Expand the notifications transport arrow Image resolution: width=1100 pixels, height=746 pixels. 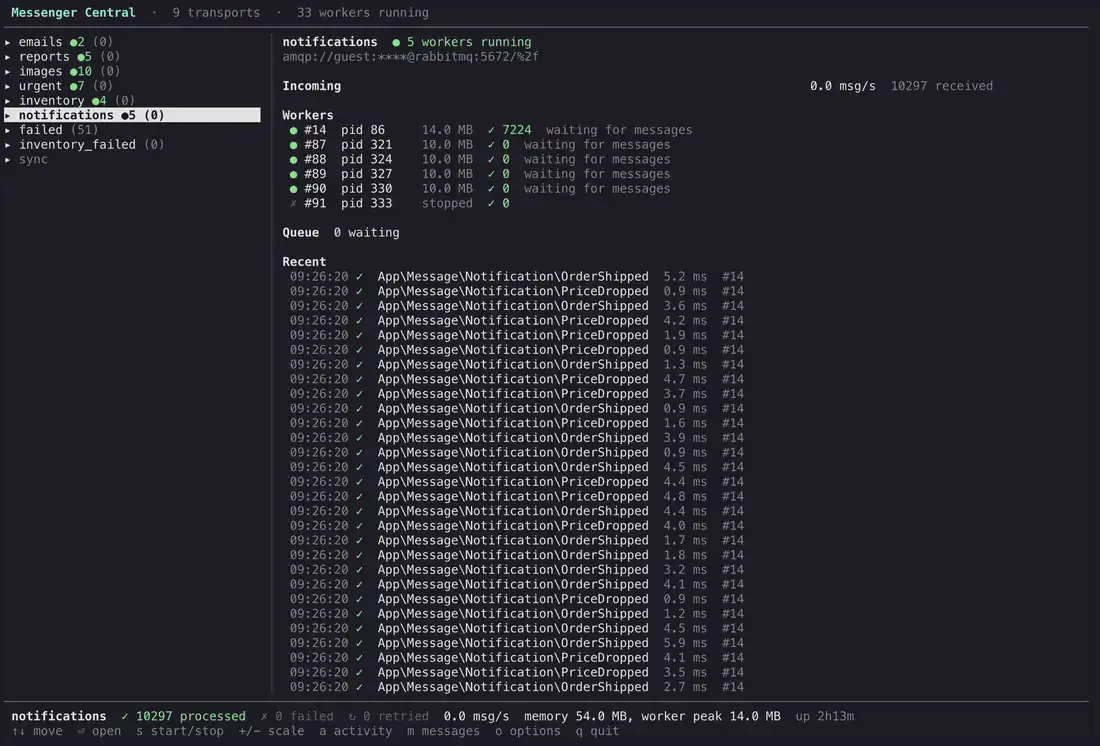pos(8,115)
